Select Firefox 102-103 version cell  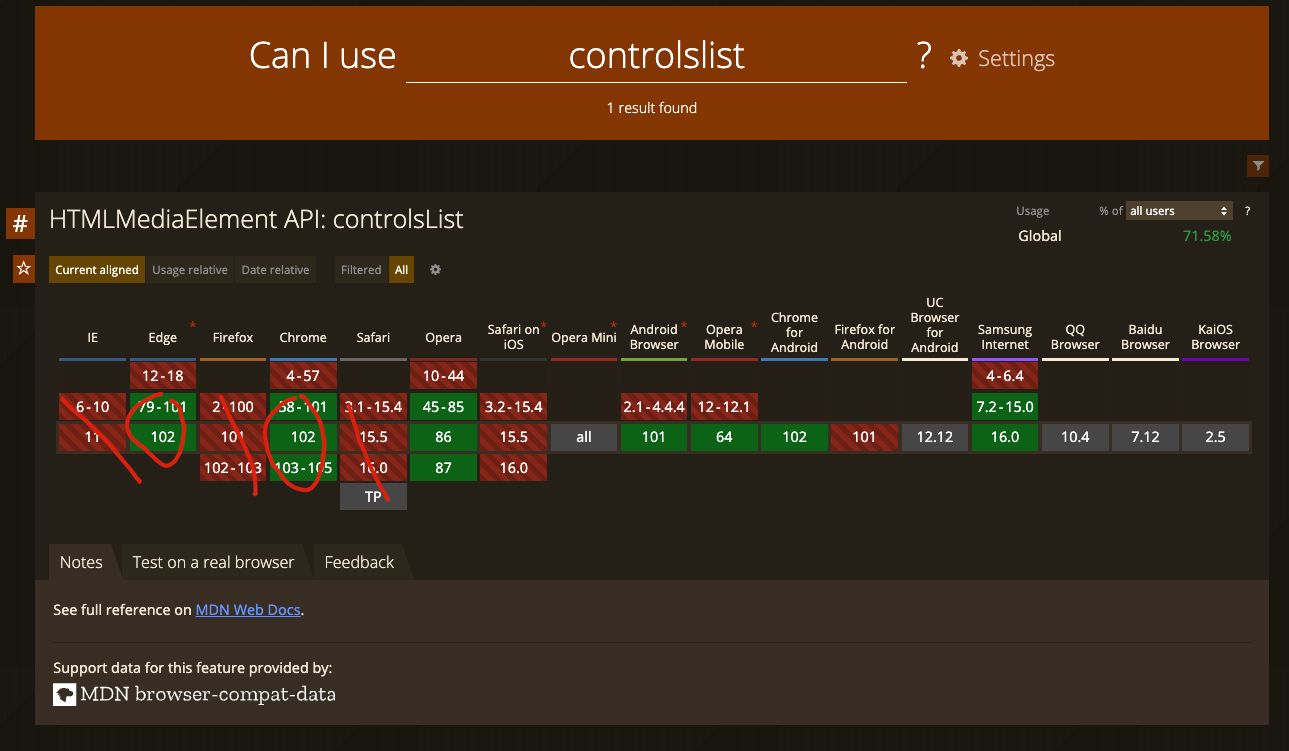pyautogui.click(x=233, y=467)
